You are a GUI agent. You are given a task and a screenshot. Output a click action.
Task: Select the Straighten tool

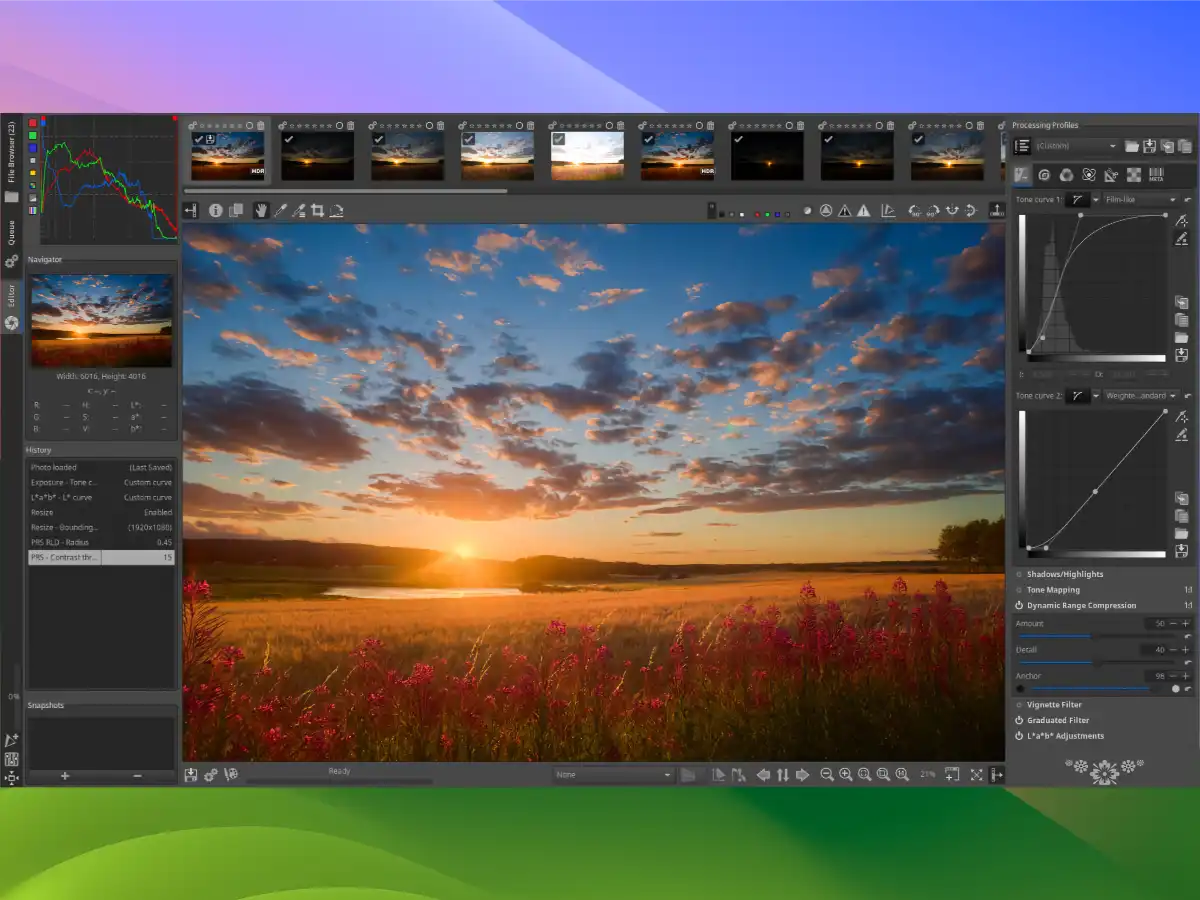(x=337, y=210)
